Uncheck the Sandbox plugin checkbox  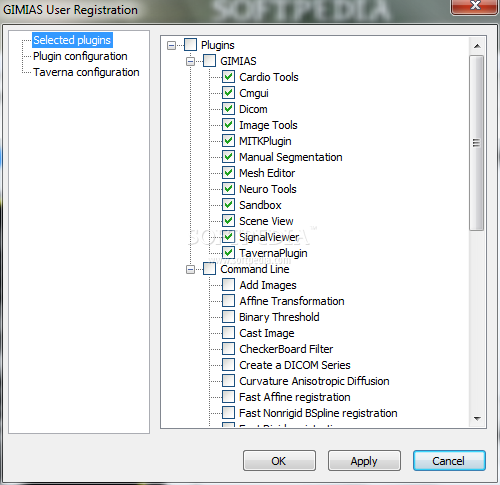pos(228,205)
